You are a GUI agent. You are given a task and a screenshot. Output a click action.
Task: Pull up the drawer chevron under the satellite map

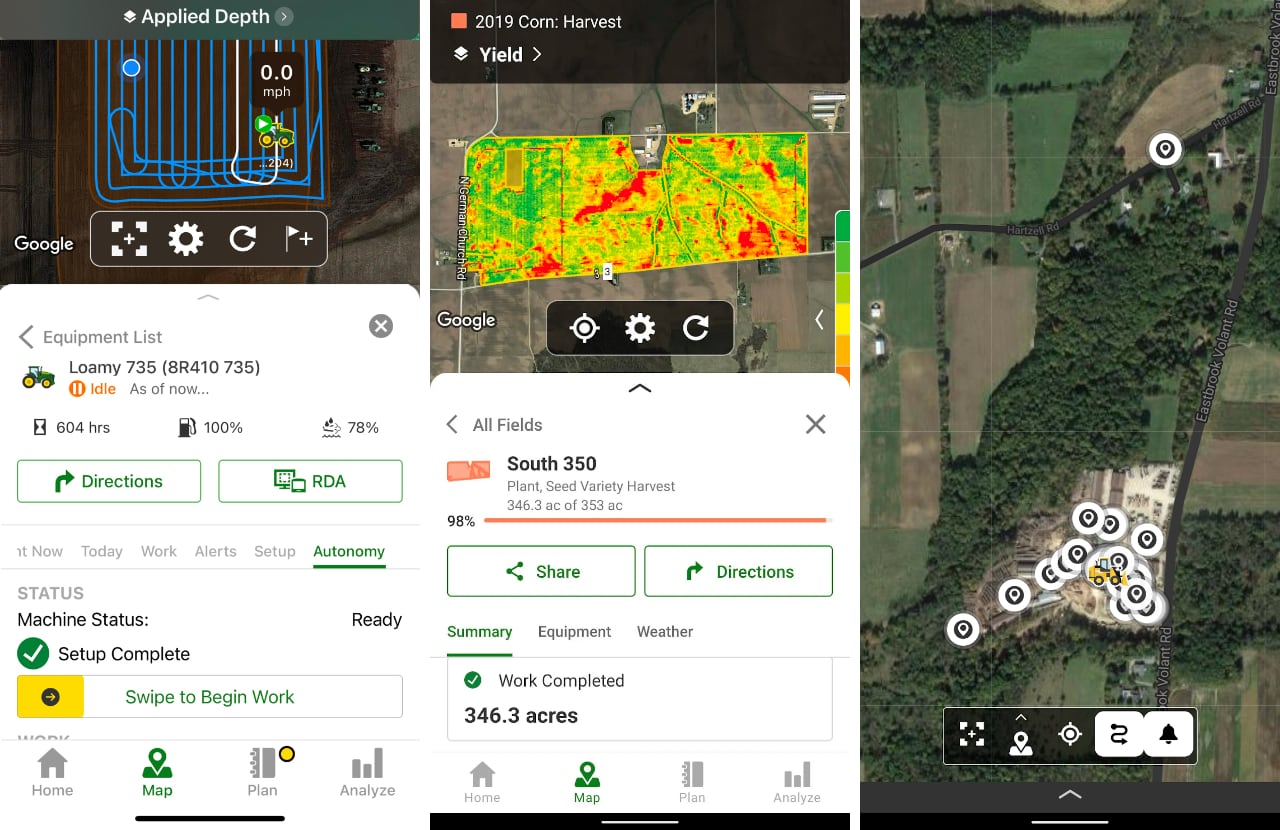coord(1070,795)
